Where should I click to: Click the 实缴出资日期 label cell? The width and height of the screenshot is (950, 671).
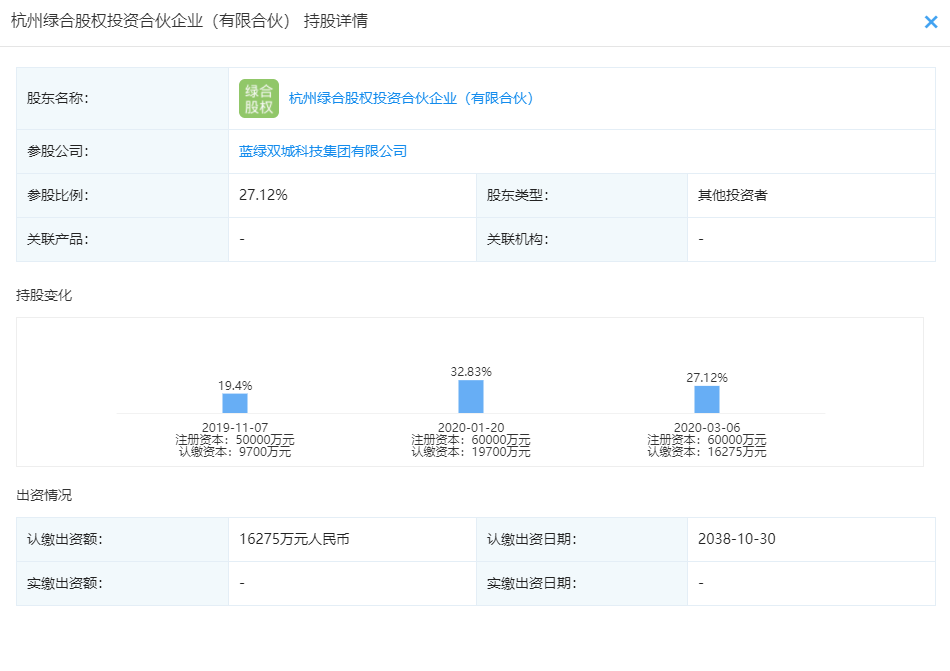coord(582,583)
